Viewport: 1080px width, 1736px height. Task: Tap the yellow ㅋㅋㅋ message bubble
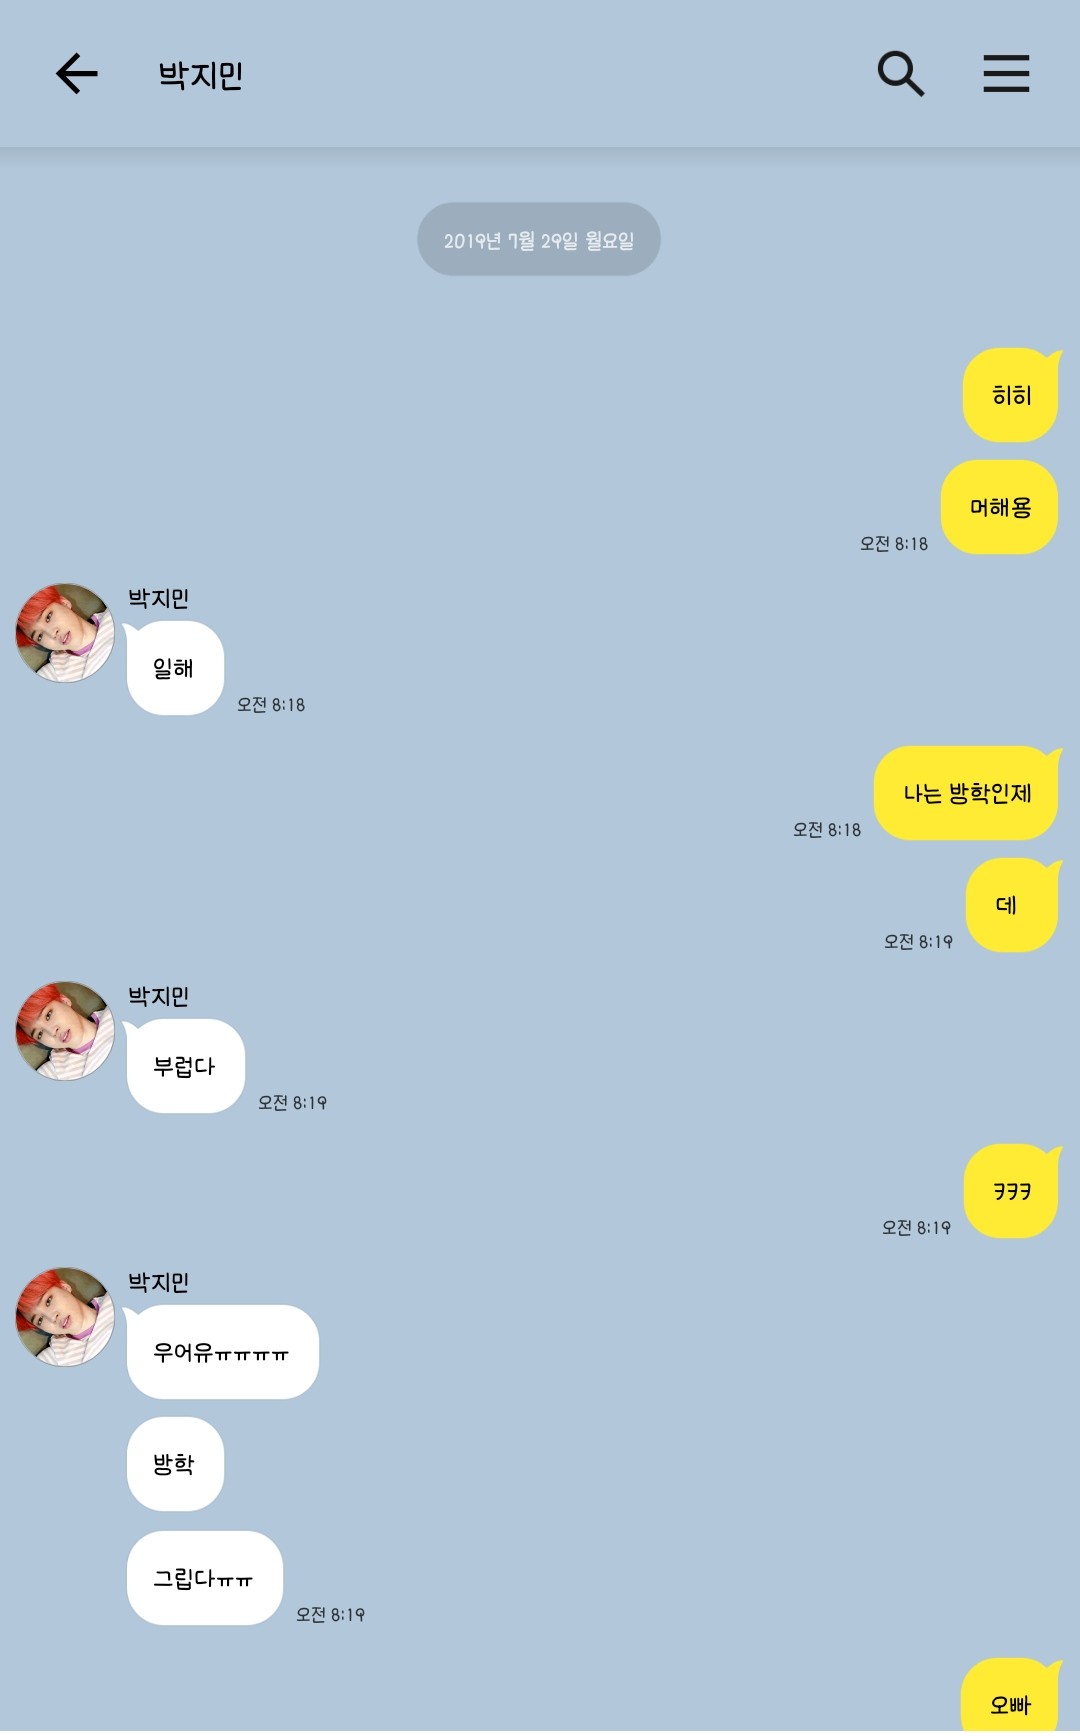tap(1011, 1191)
